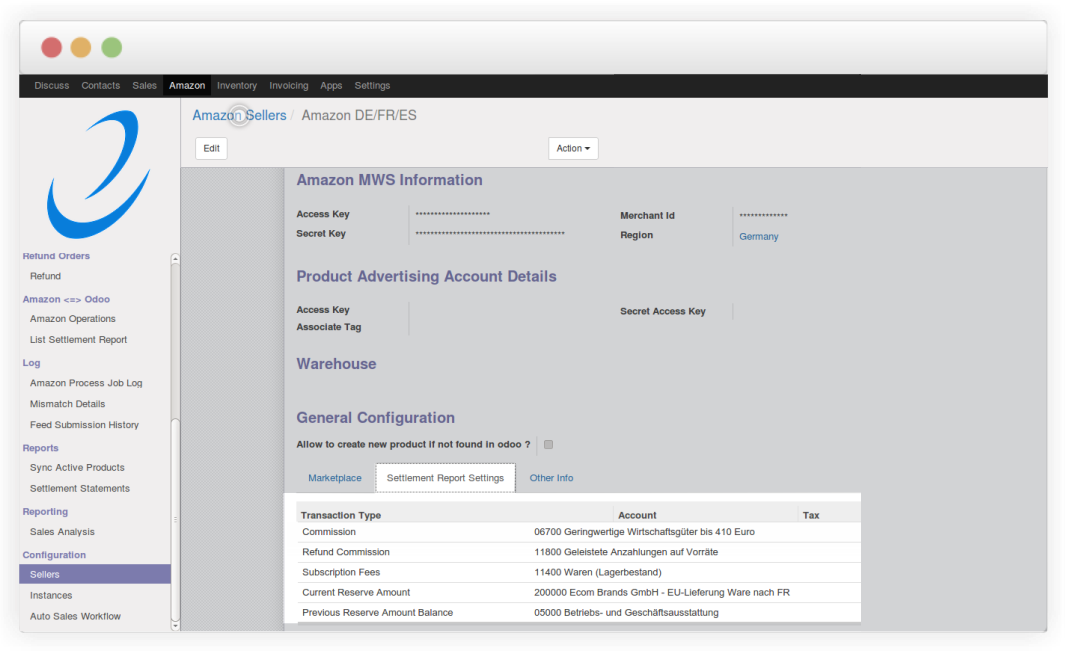This screenshot has width=1066, height=652.
Task: Switch to the Marketplace tab
Action: pos(334,478)
